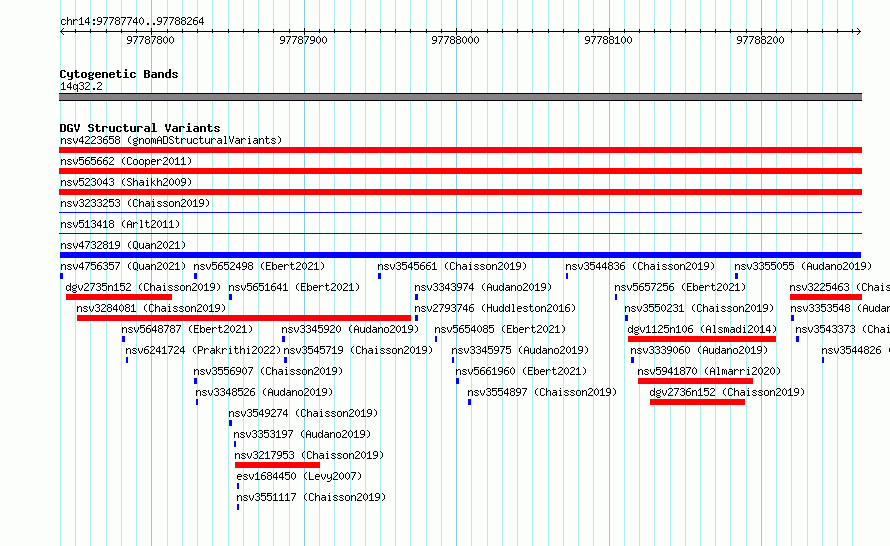Click the 97787900 ruler position label
This screenshot has height=546, width=890.
[x=303, y=40]
